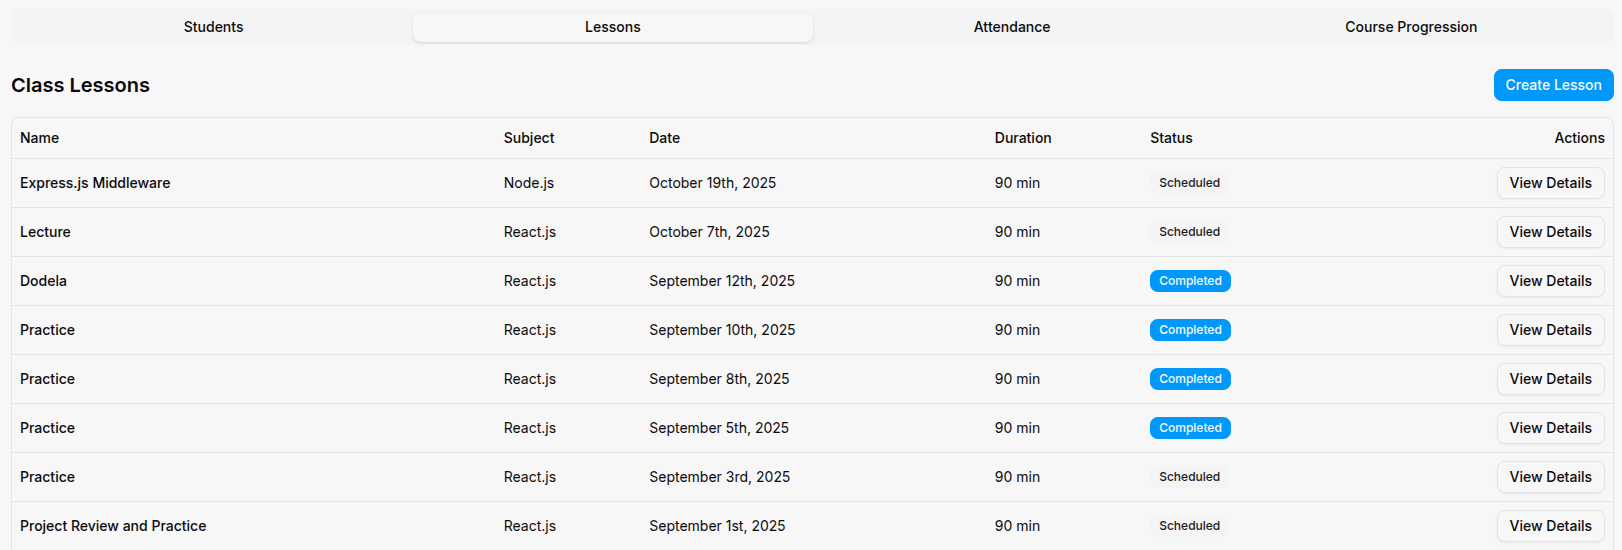This screenshot has width=1622, height=550.
Task: View details for Project Review and Practice
Action: pyautogui.click(x=1549, y=526)
